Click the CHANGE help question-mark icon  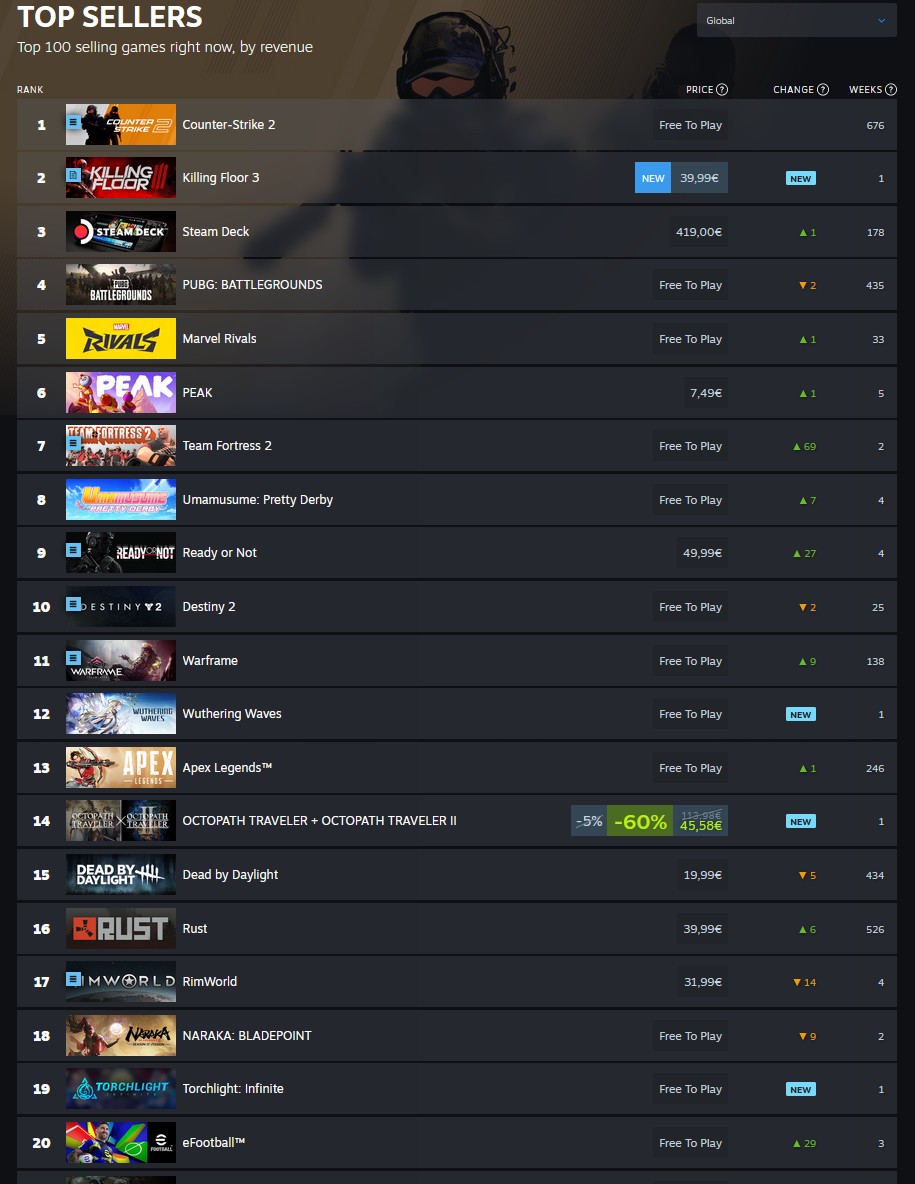[x=823, y=89]
